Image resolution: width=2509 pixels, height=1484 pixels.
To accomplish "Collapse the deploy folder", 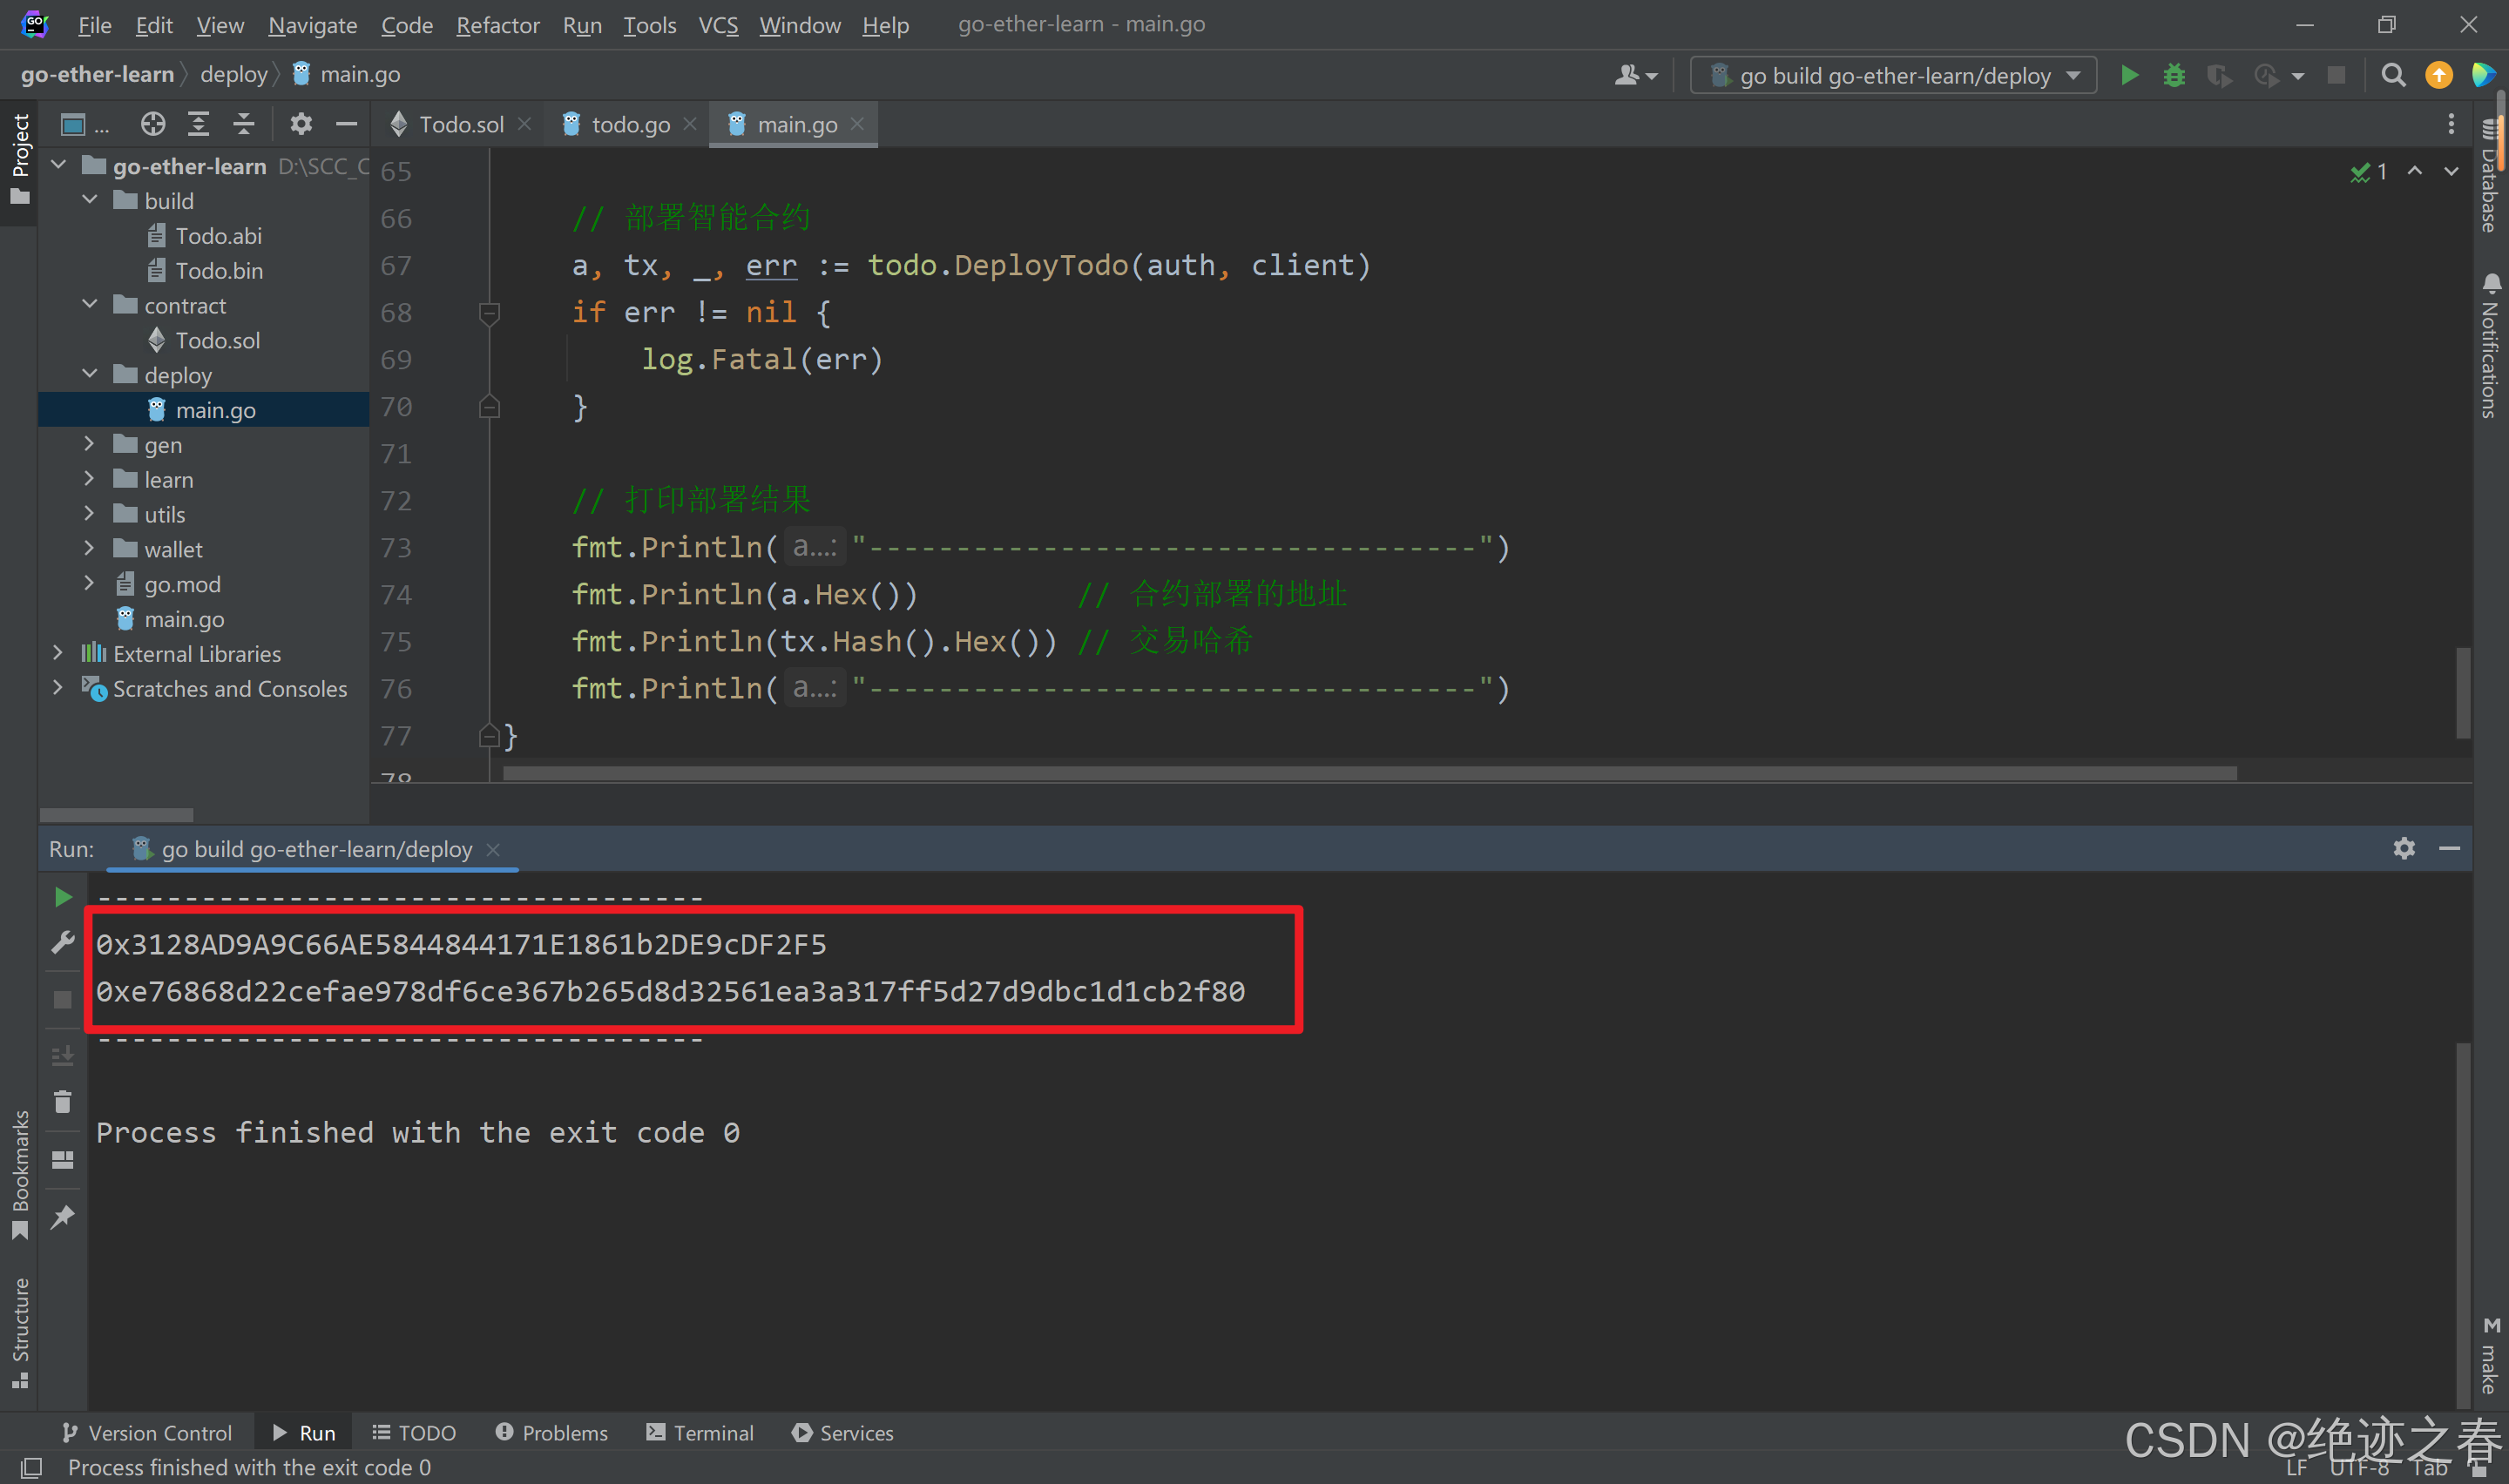I will point(89,374).
